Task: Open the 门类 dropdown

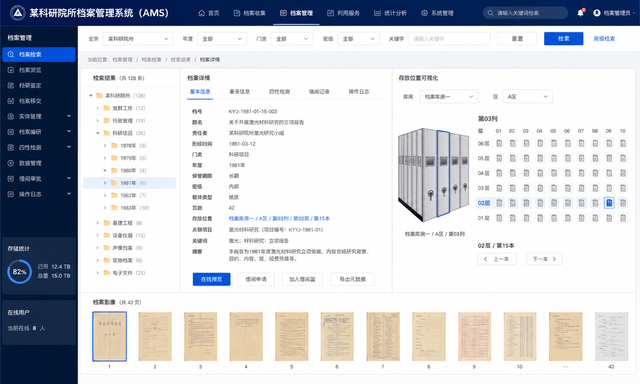Action: tap(292, 39)
